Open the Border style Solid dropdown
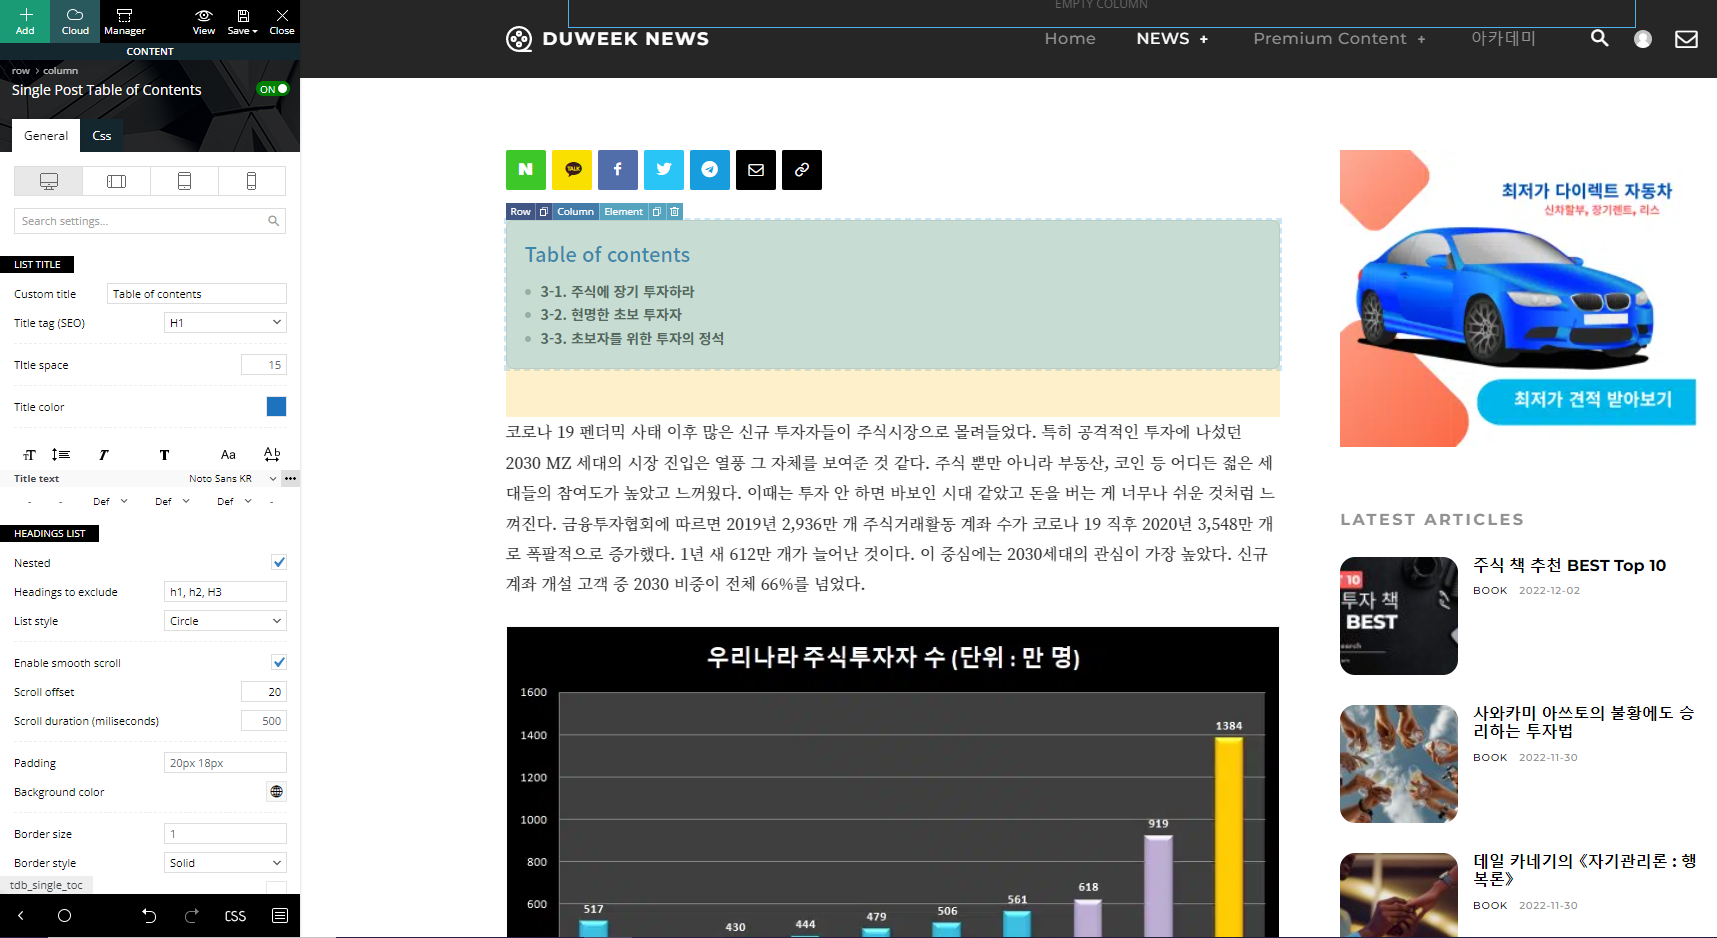The width and height of the screenshot is (1717, 938). (225, 863)
